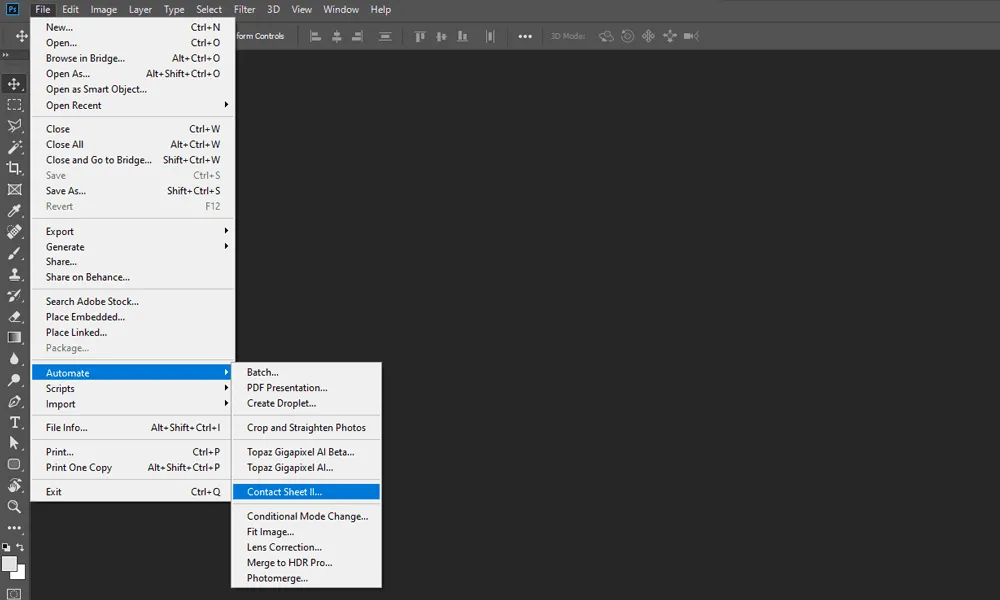Image resolution: width=1000 pixels, height=600 pixels.
Task: Select the Eraser tool
Action: tap(14, 316)
